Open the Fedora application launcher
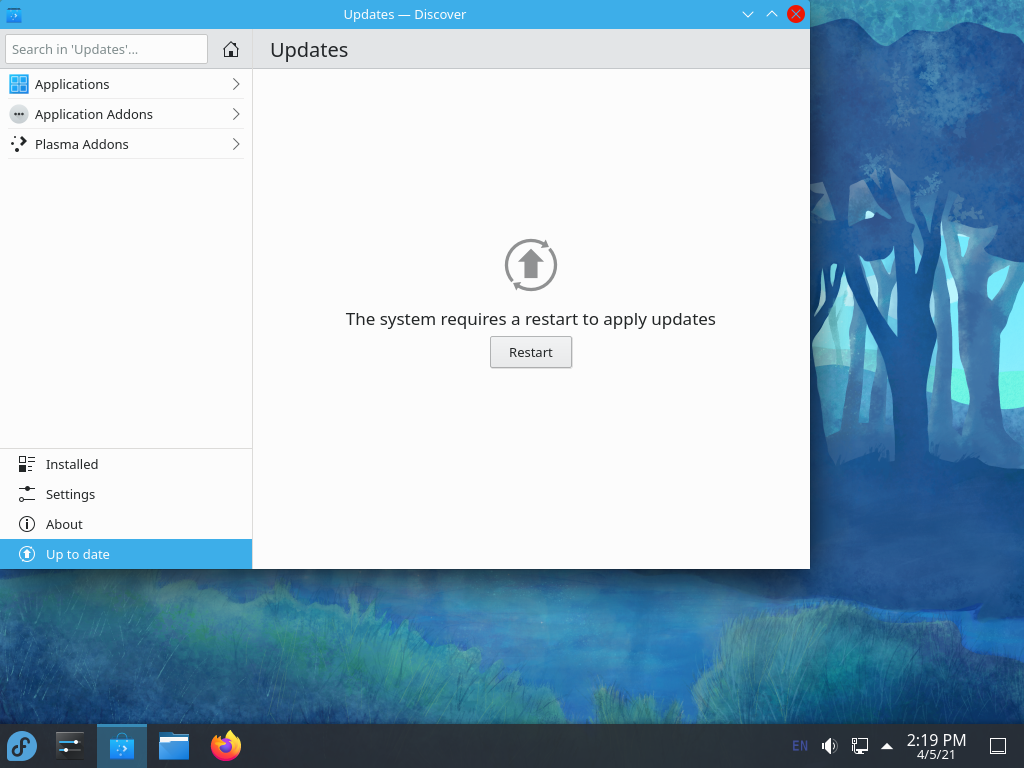 (x=22, y=746)
